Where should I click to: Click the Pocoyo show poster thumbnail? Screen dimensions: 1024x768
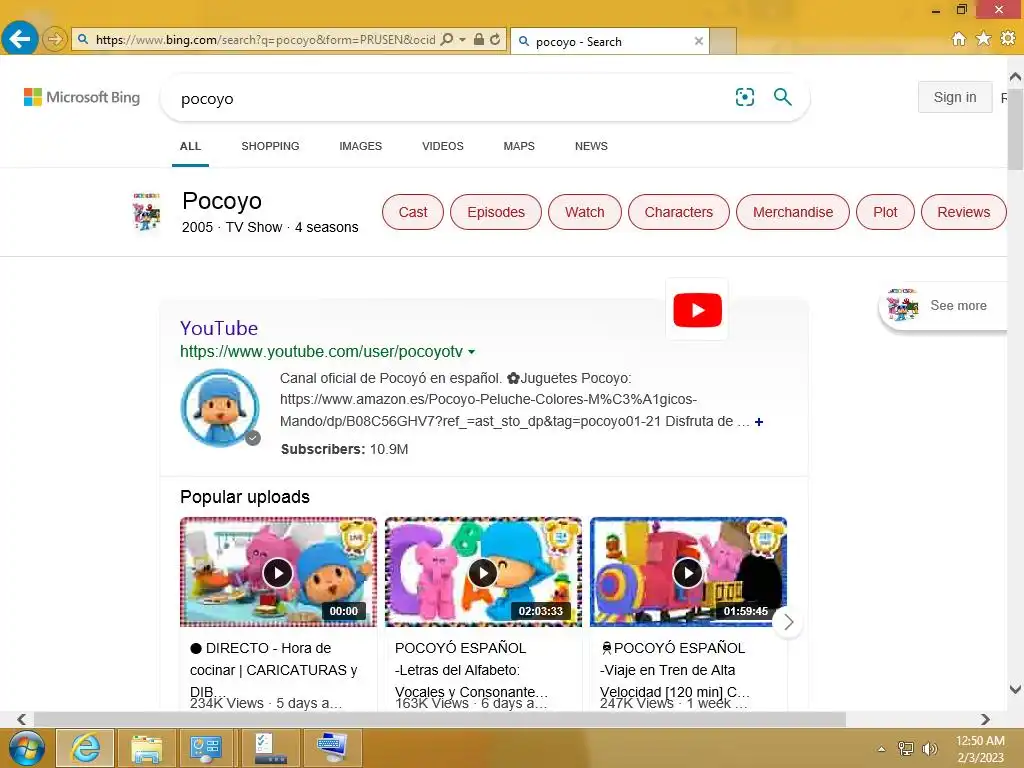pyautogui.click(x=146, y=212)
